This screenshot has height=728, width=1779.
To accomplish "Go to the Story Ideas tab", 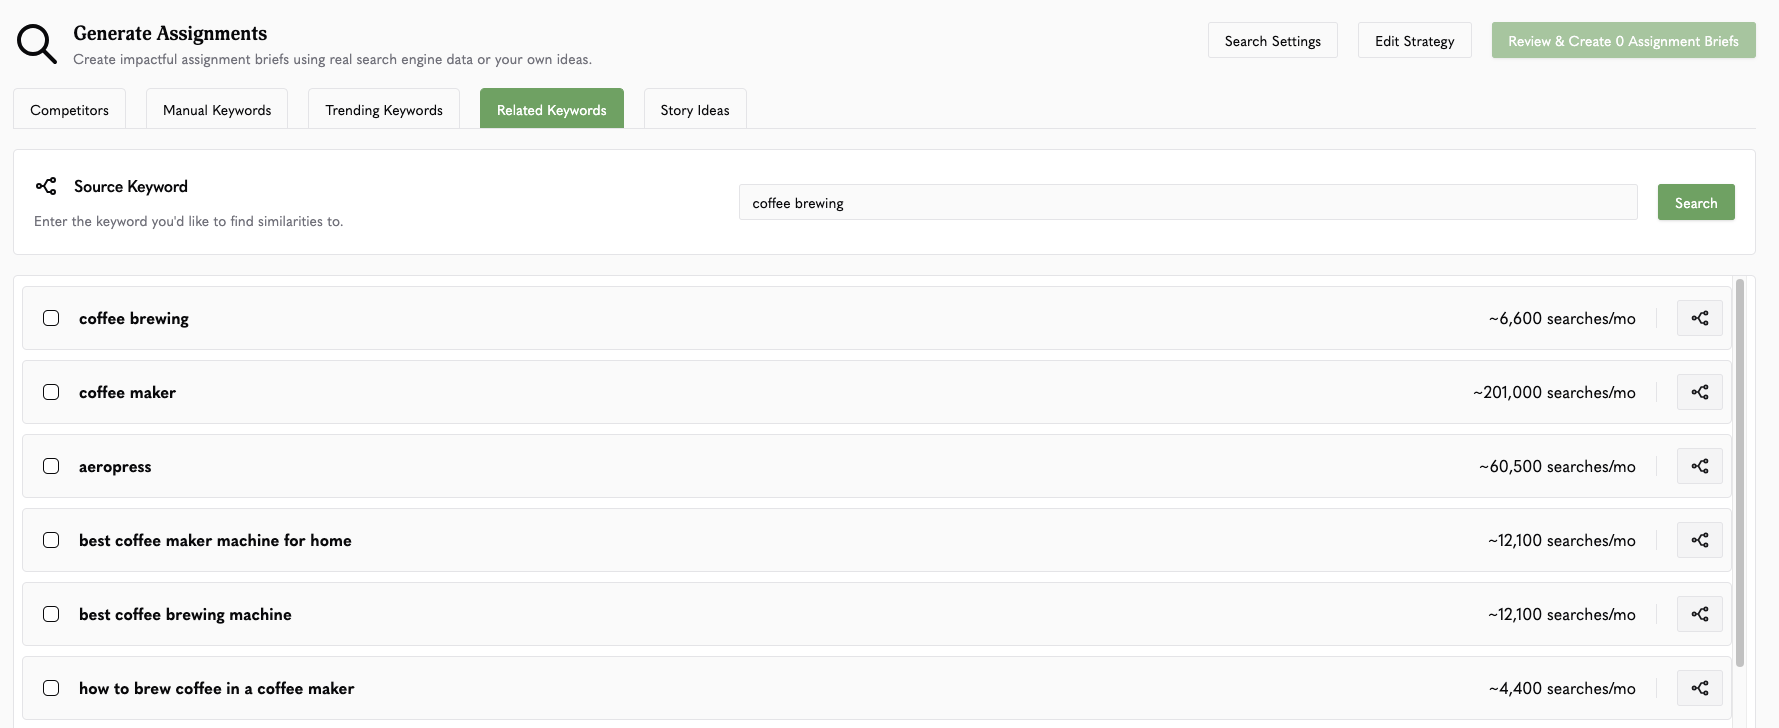I will point(695,109).
